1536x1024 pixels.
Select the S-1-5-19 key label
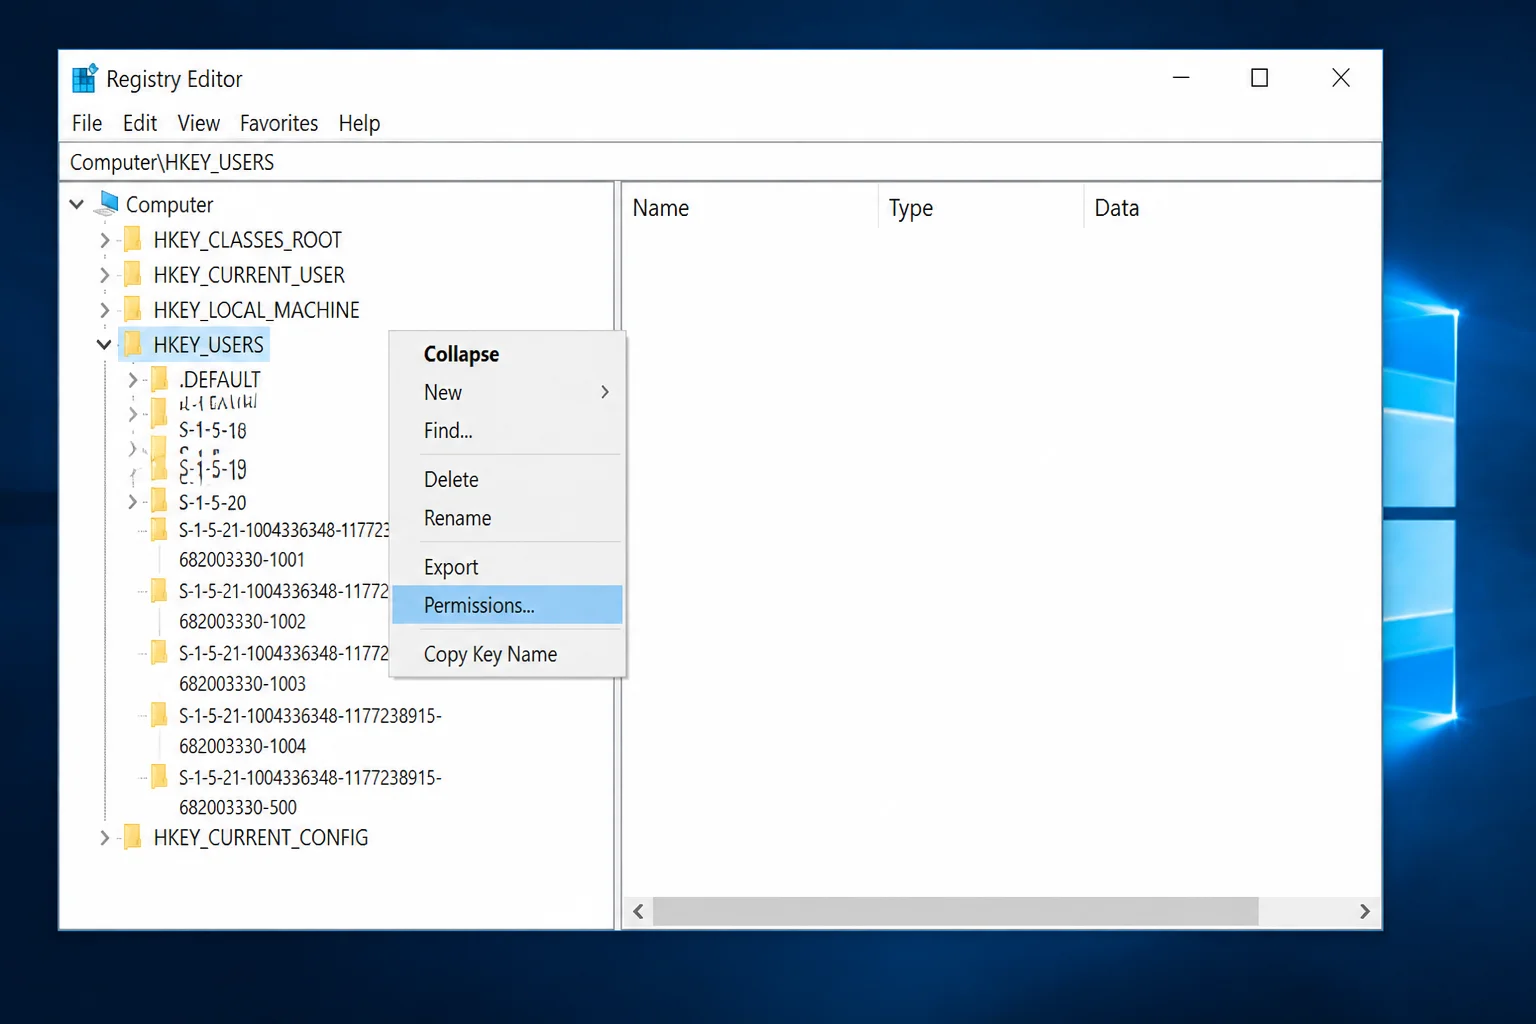pos(213,468)
